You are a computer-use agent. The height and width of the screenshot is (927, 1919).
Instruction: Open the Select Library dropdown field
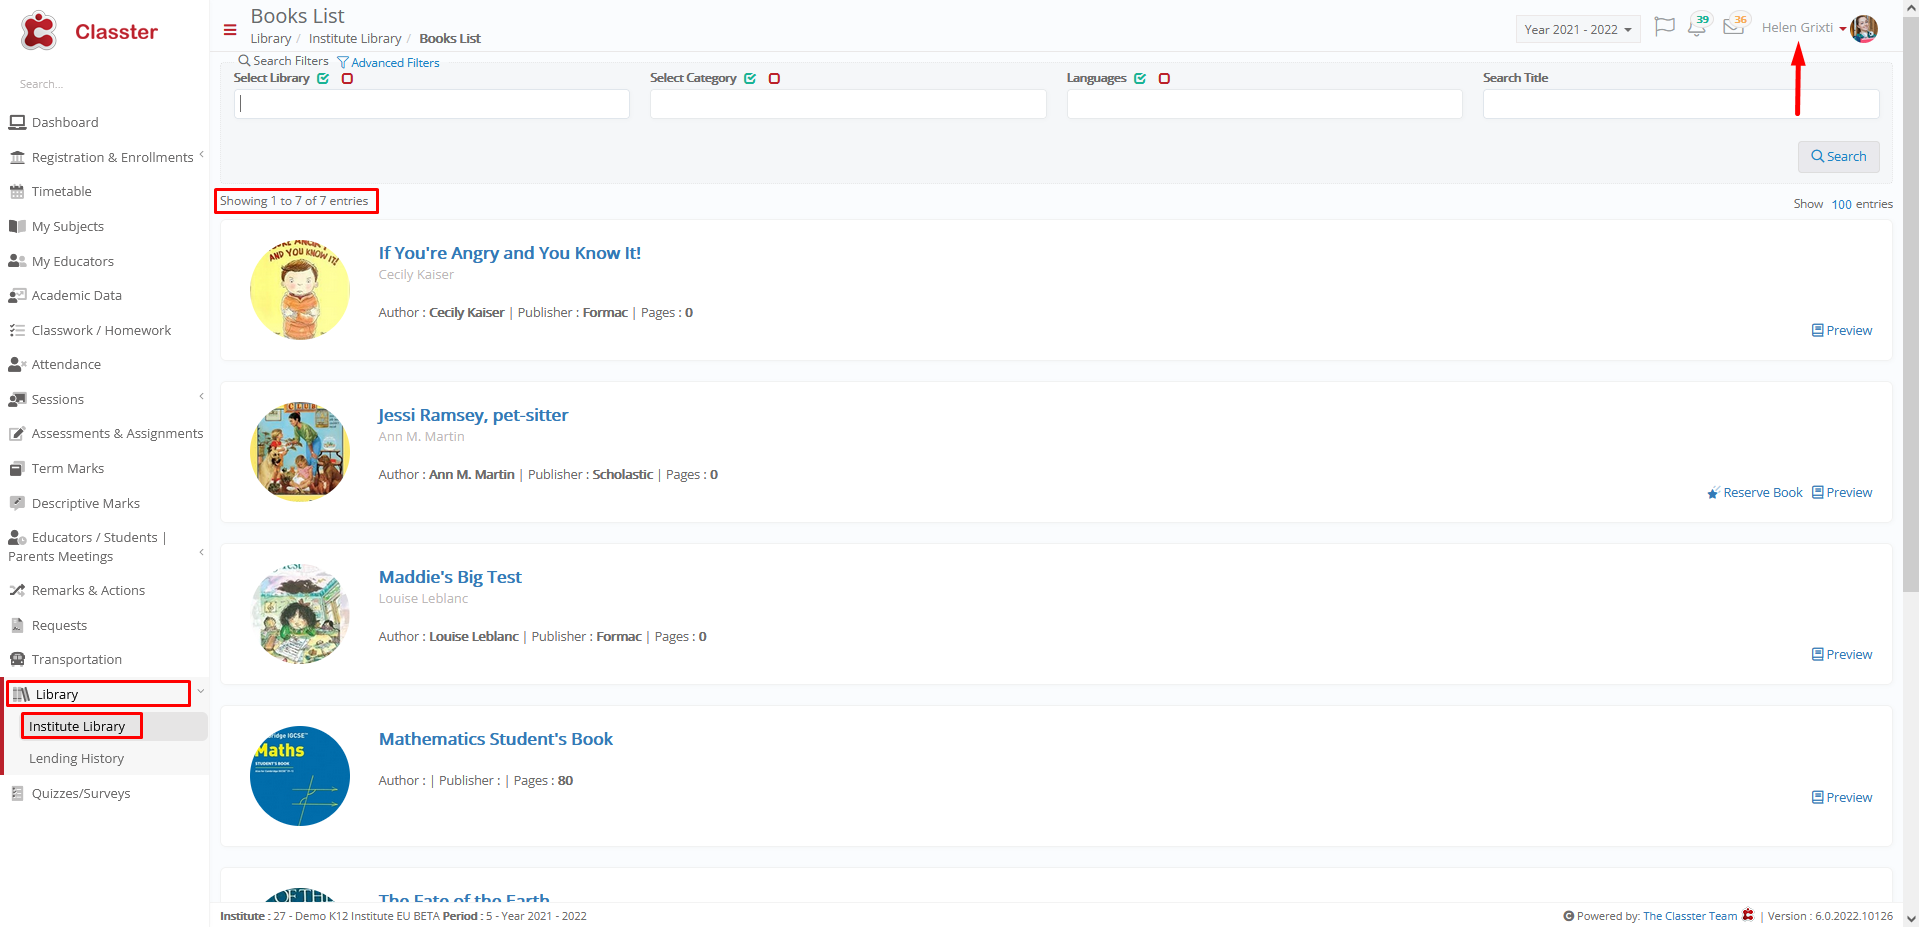pos(432,104)
